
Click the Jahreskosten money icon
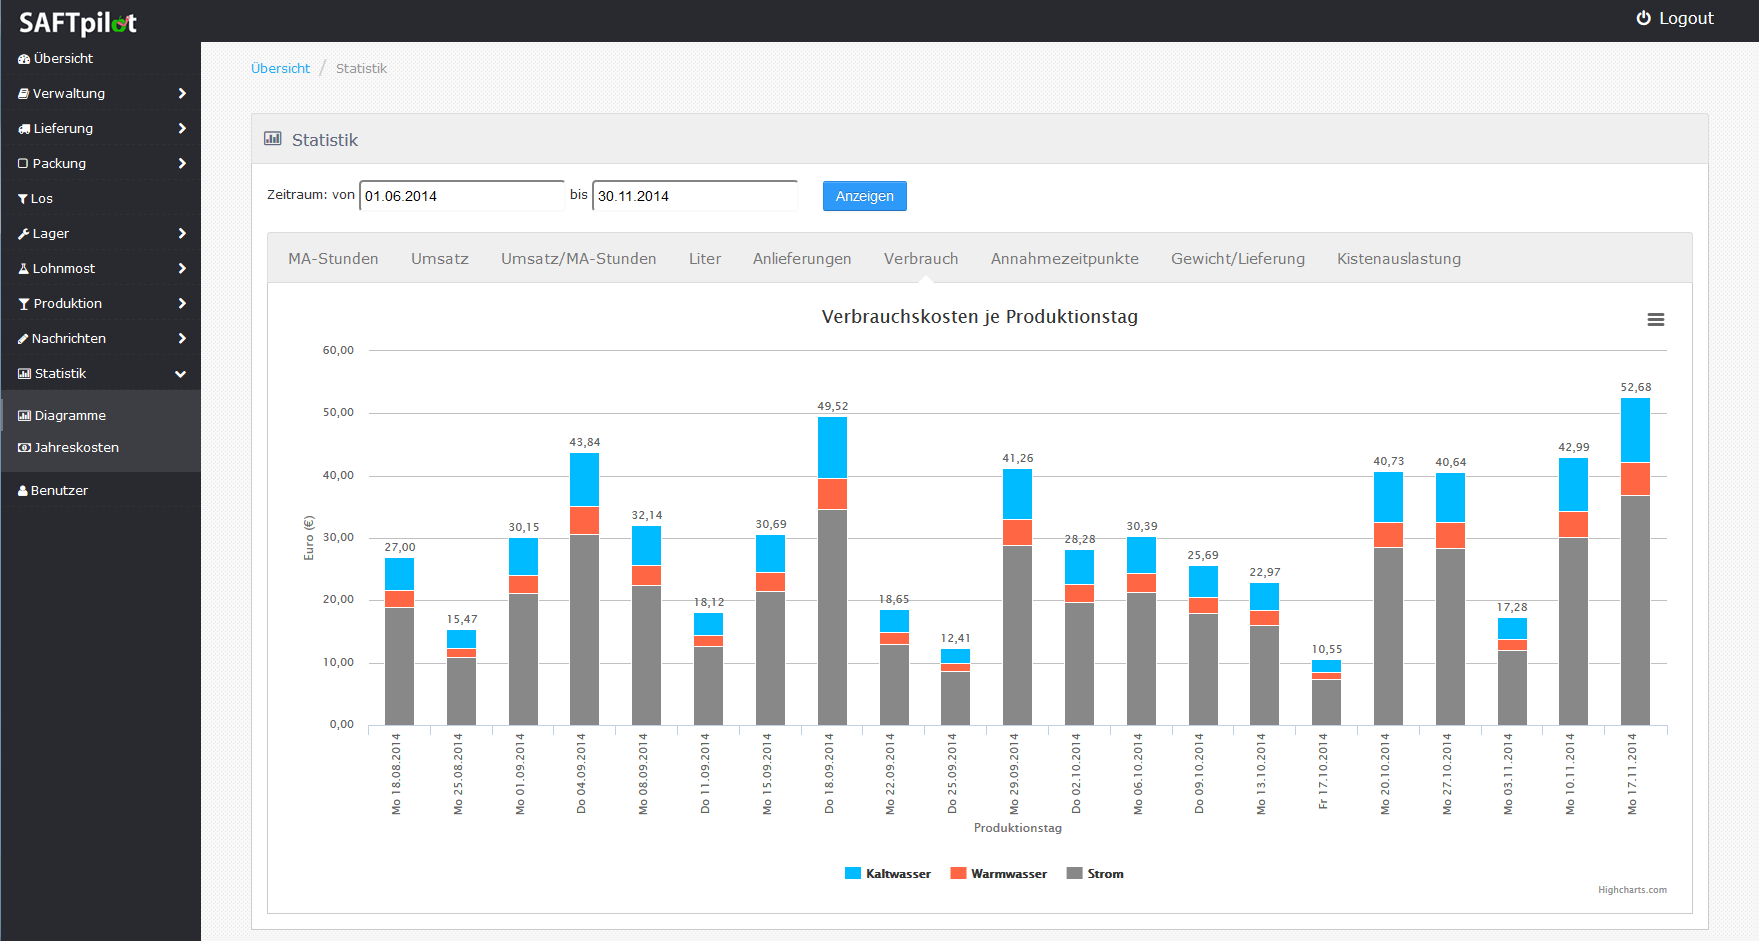(x=24, y=448)
